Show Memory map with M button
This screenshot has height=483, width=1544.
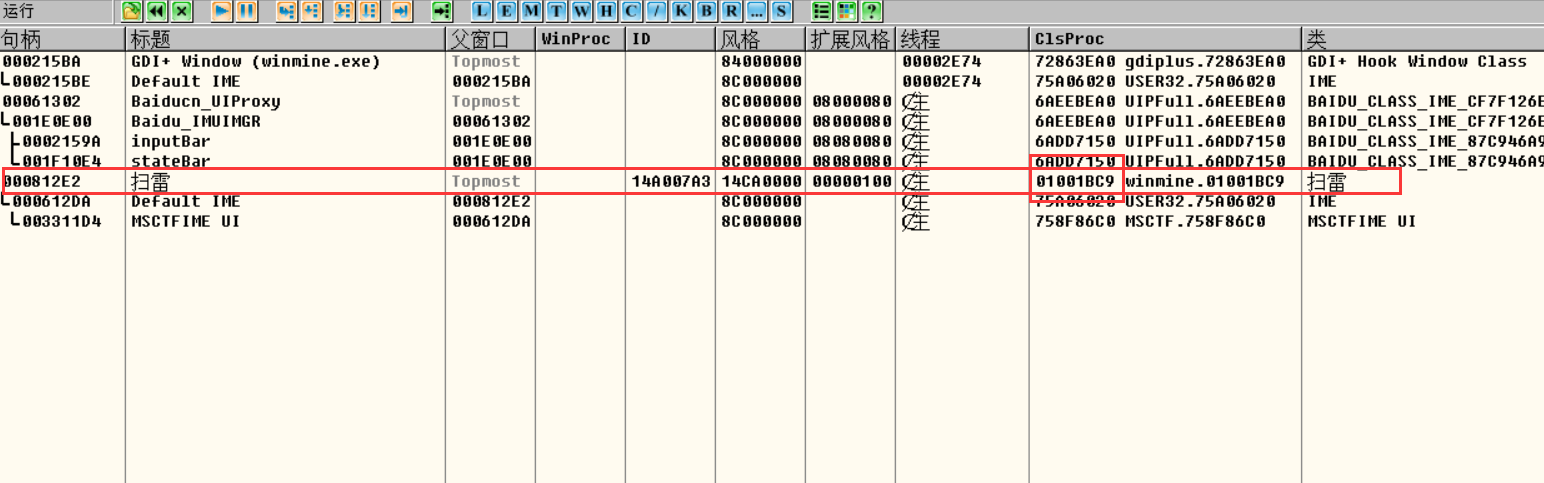530,11
